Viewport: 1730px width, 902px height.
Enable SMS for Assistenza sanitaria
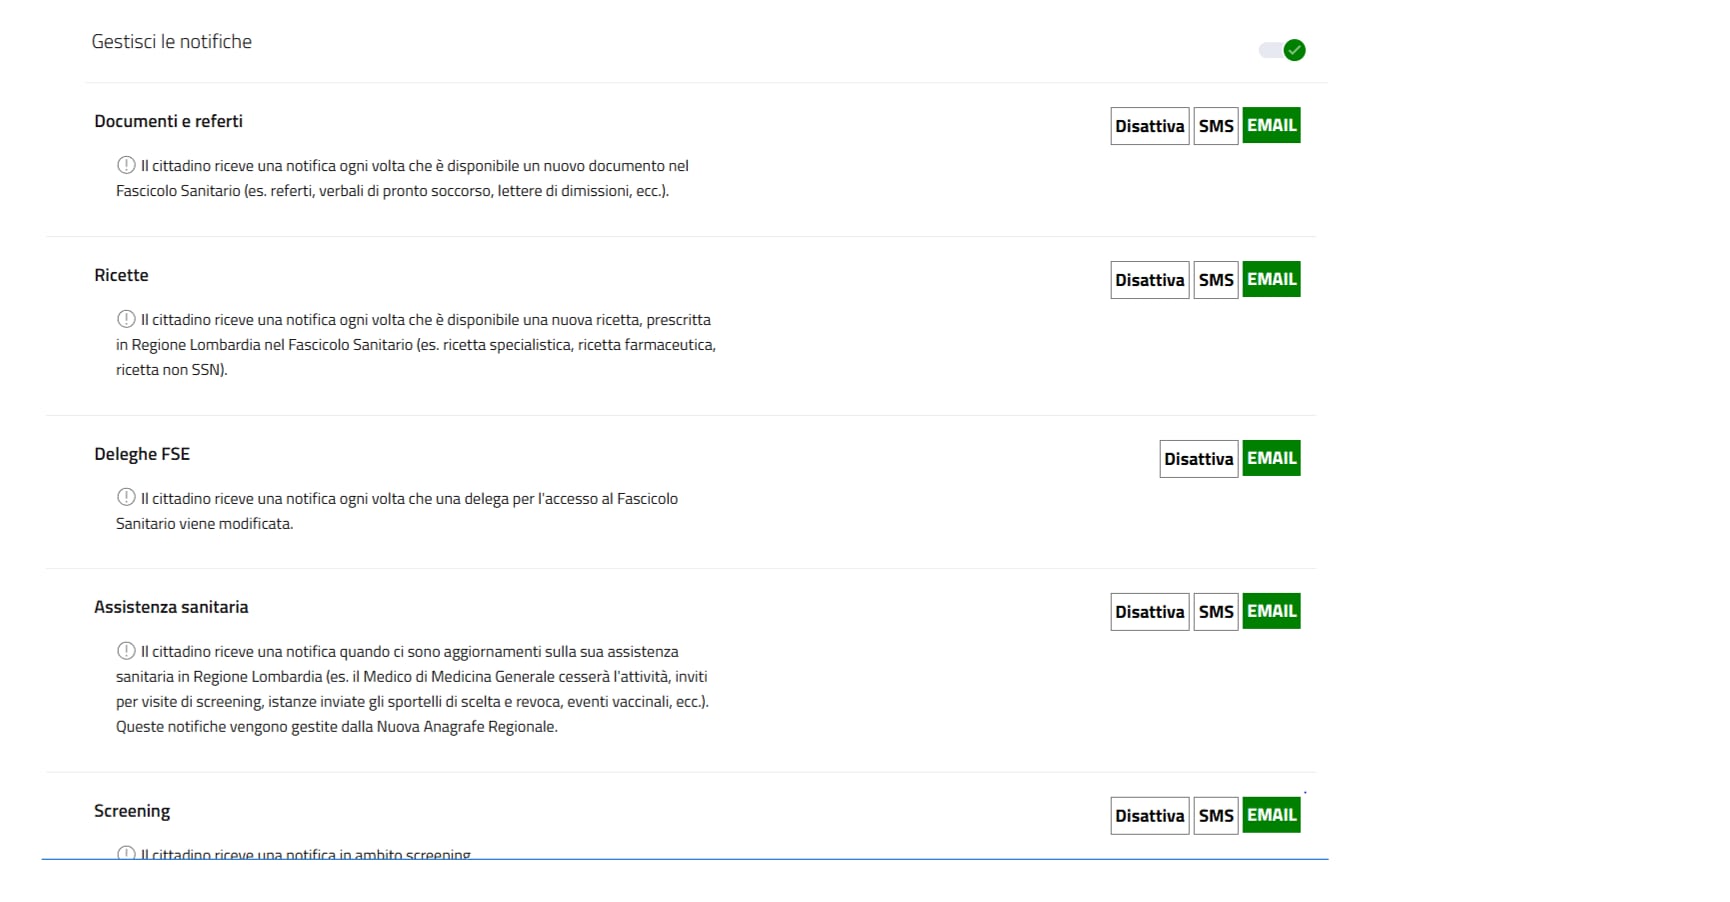[x=1215, y=612]
